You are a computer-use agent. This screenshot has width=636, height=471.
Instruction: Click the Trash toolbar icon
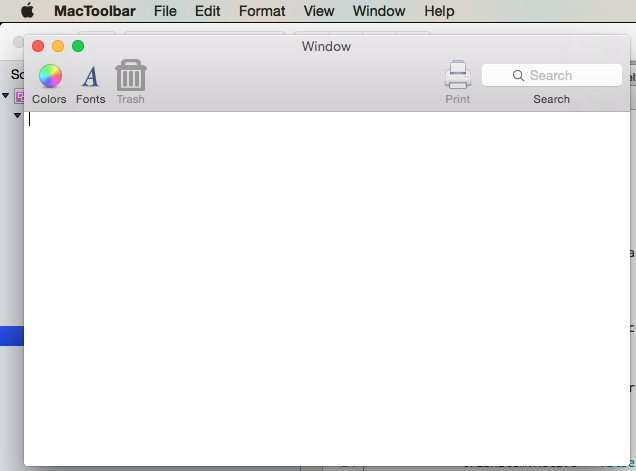pos(131,75)
